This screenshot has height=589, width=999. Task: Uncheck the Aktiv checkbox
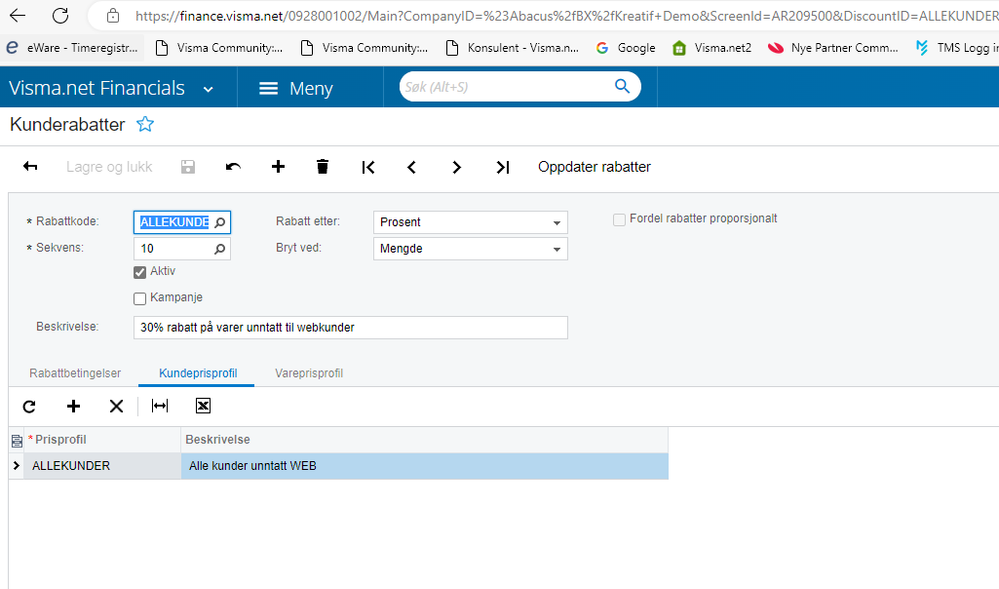pyautogui.click(x=140, y=272)
